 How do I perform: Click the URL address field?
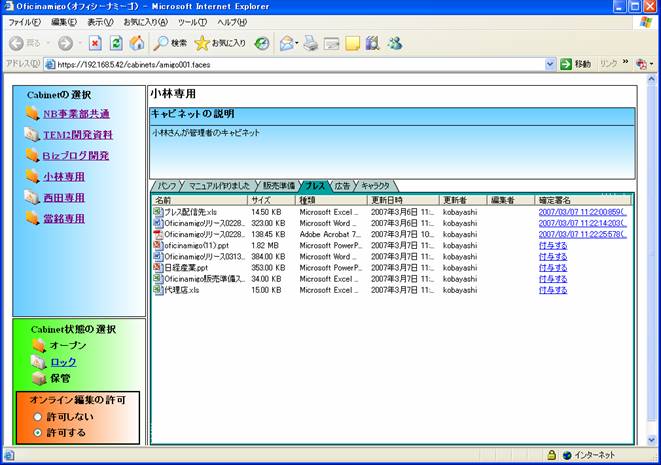coord(300,64)
